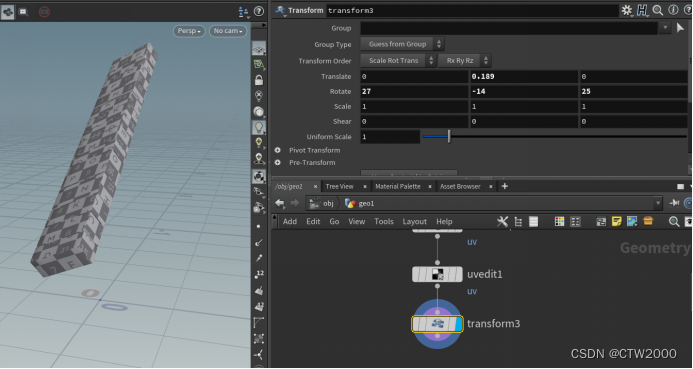Image resolution: width=693 pixels, height=369 pixels.
Task: Switch to the Tree View tab
Action: [x=339, y=186]
